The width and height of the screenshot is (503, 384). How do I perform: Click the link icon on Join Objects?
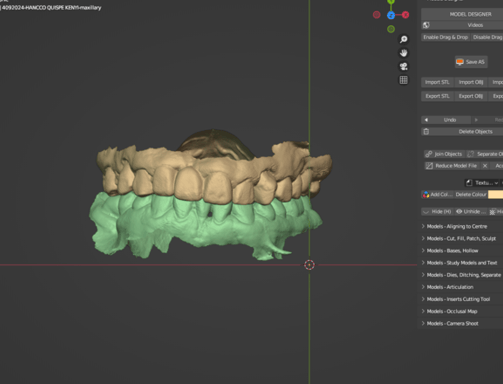click(429, 154)
